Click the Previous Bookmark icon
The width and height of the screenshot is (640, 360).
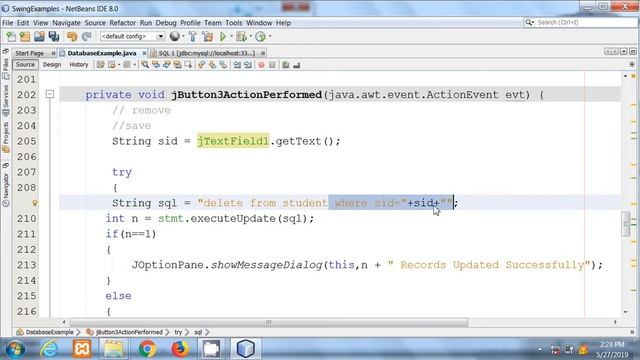(x=201, y=64)
